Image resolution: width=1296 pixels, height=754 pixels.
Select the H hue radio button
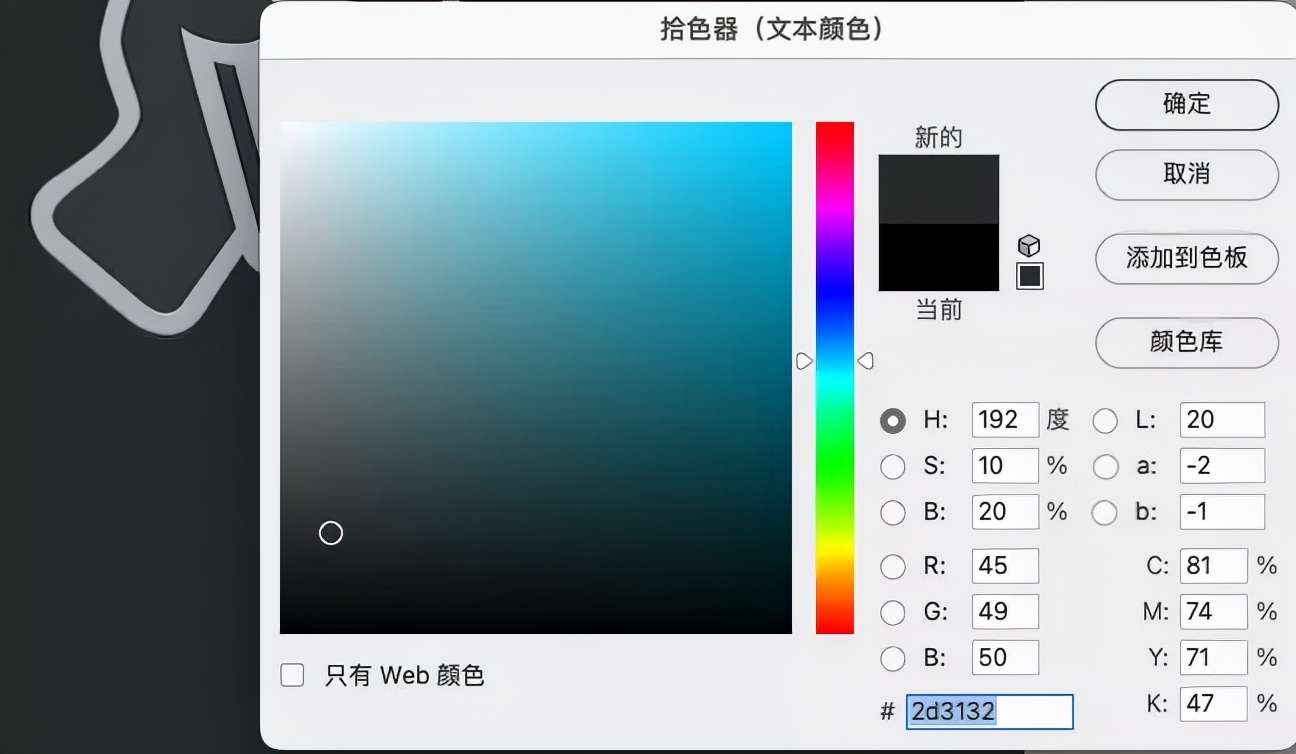coord(893,421)
